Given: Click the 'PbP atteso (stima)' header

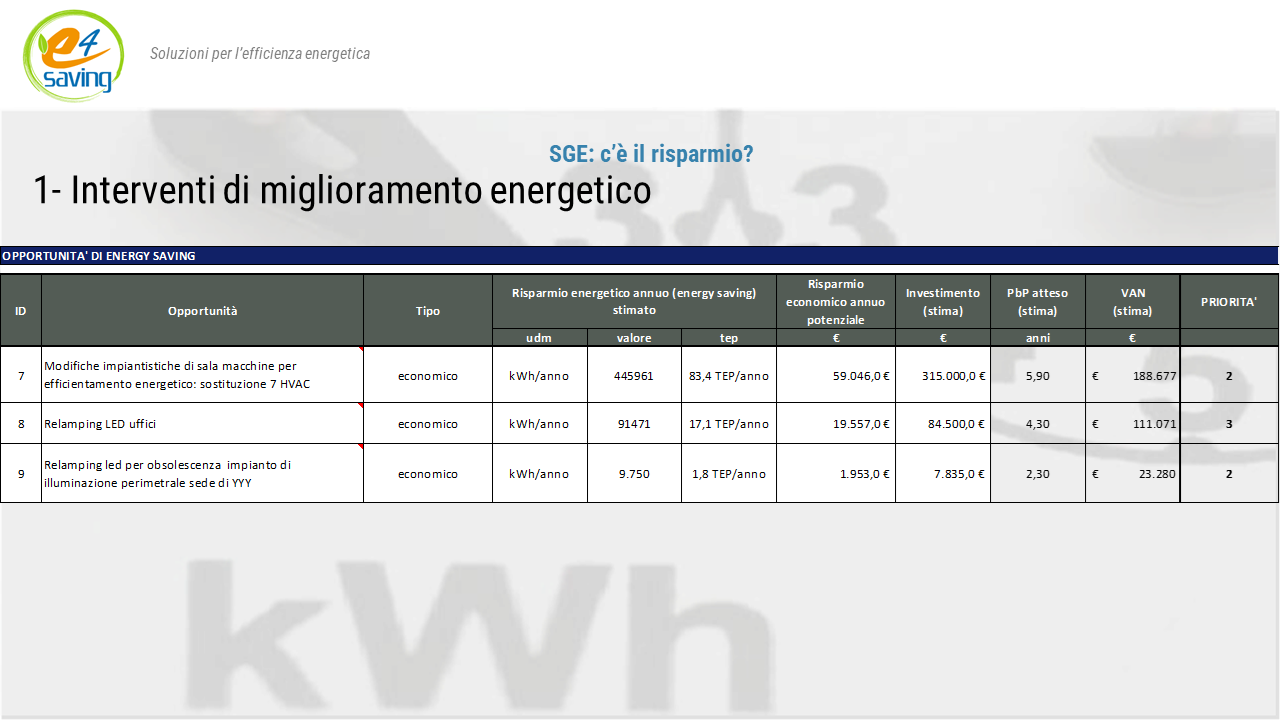Looking at the screenshot, I should [x=1038, y=302].
